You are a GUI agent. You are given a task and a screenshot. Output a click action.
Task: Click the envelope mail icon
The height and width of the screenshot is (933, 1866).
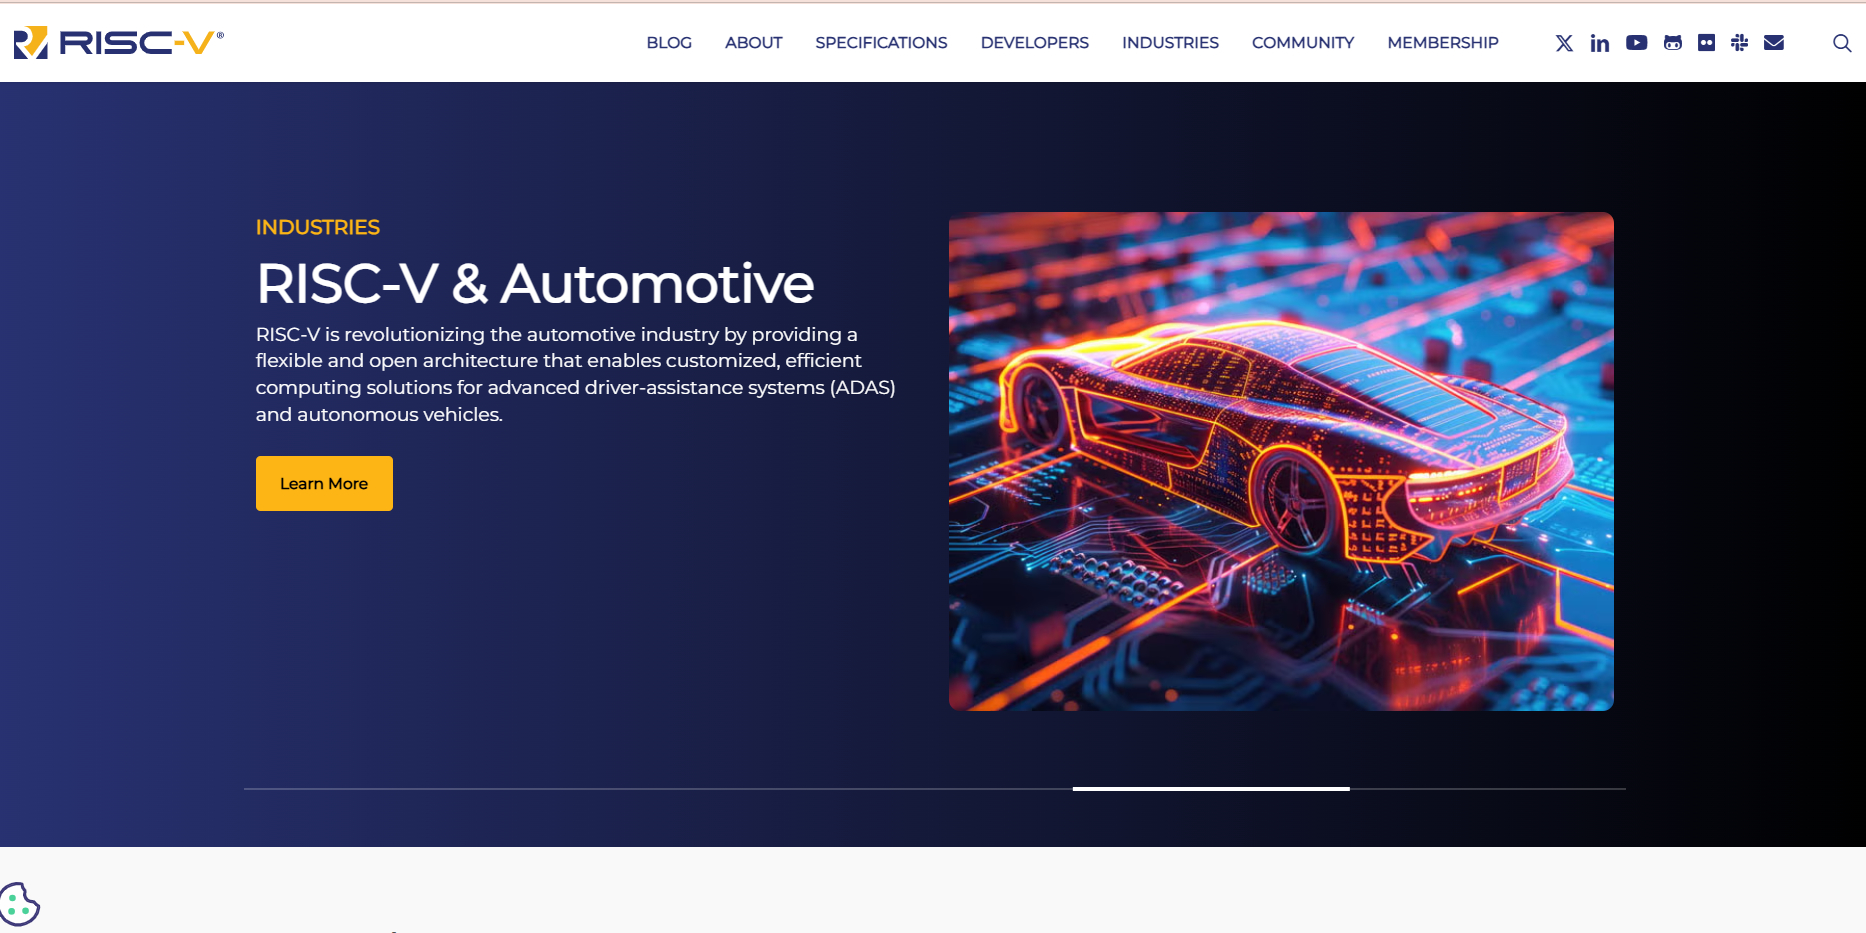(x=1774, y=43)
